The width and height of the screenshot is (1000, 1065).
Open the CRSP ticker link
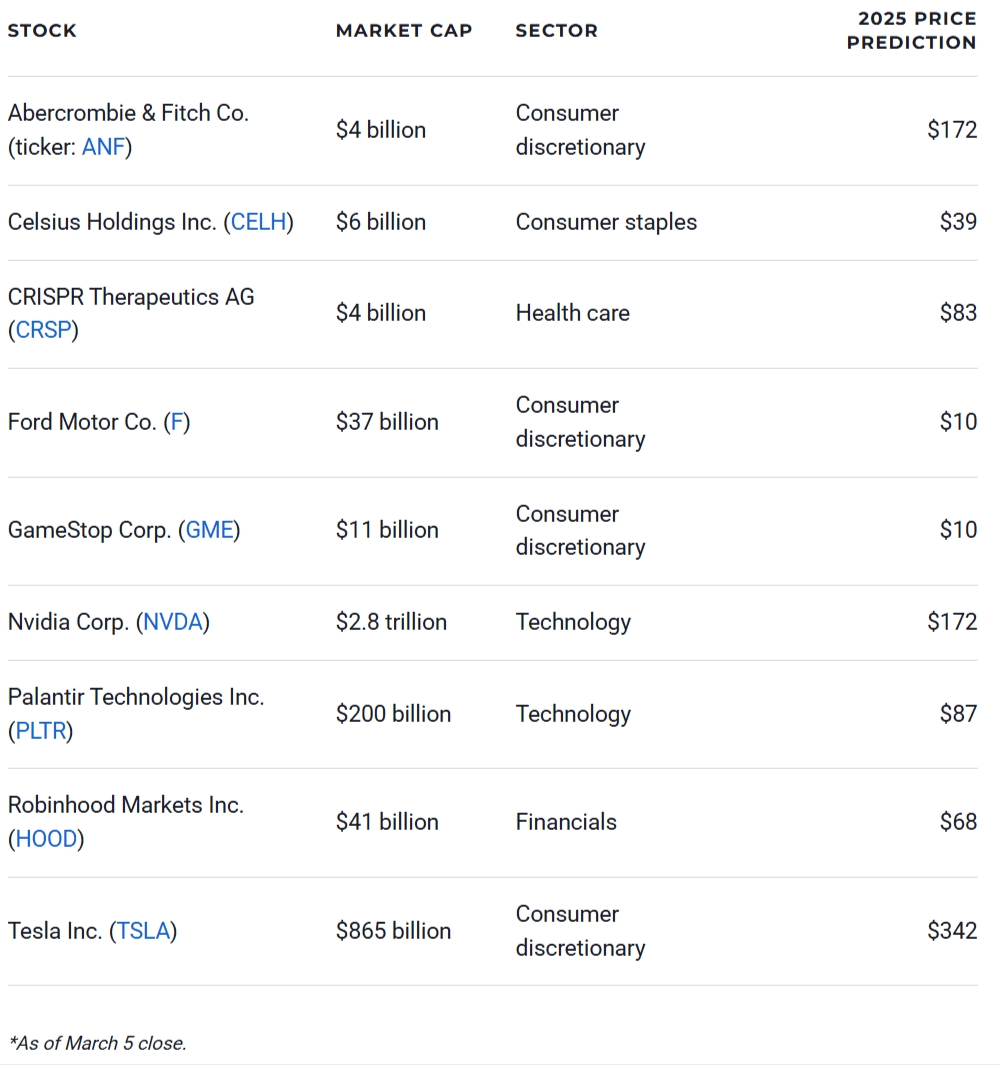click(x=43, y=330)
